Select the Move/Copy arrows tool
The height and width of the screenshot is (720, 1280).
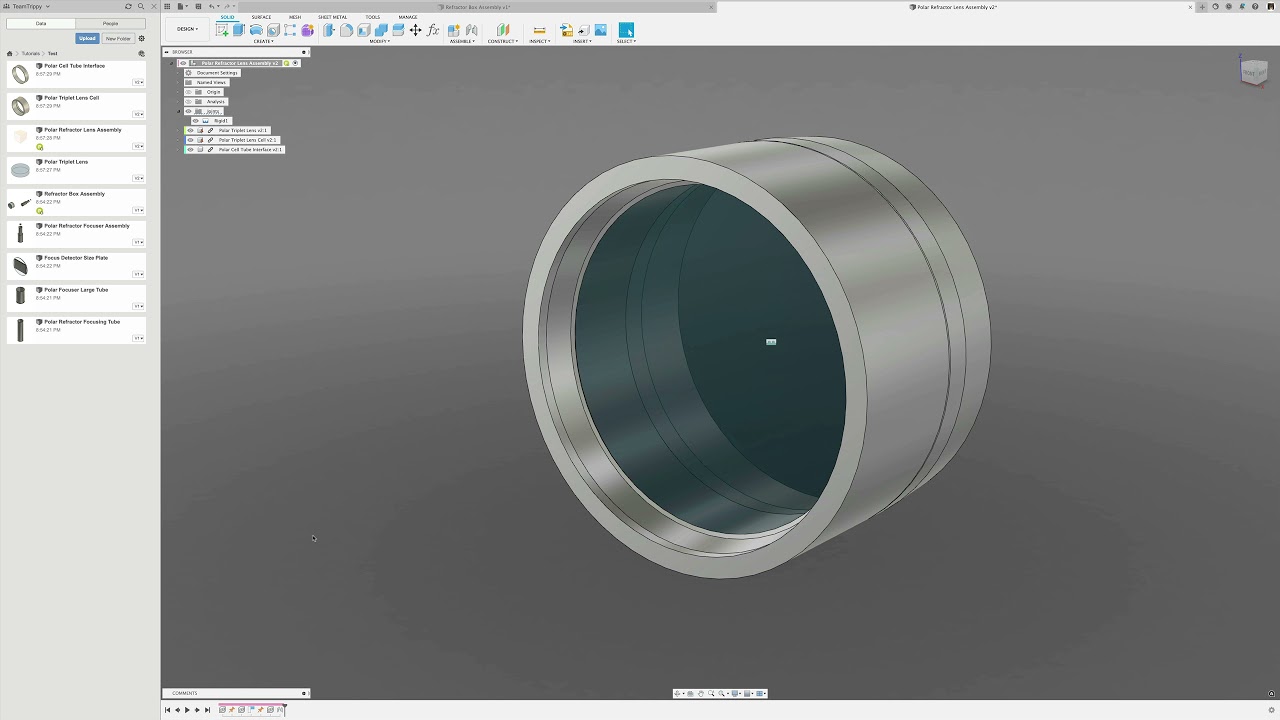tap(415, 30)
